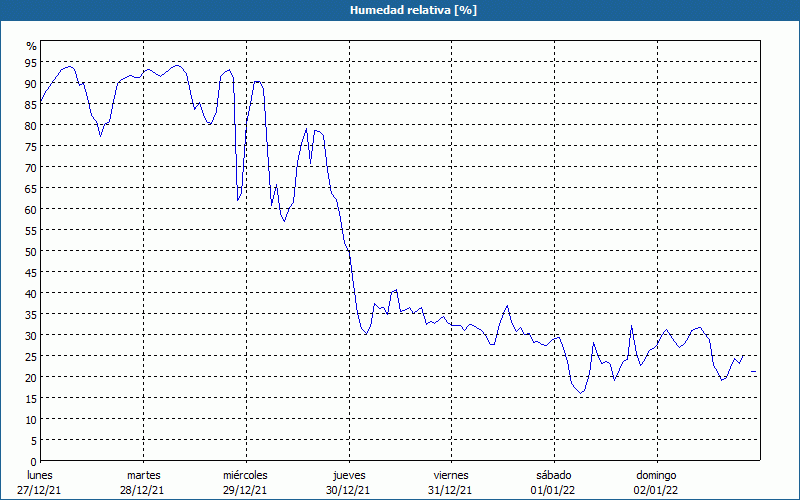Select the 29/12/21 date label
The image size is (800, 500).
coord(245,490)
